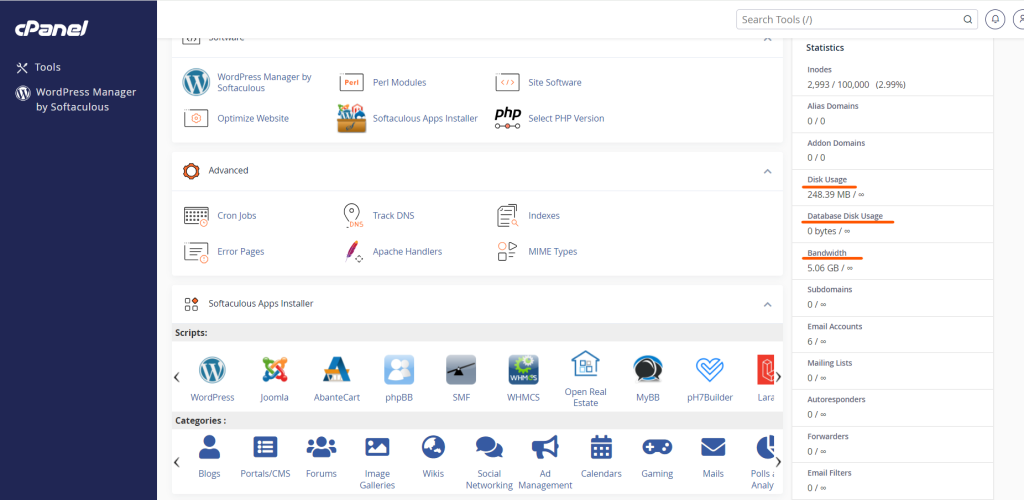This screenshot has width=1024, height=500.
Task: Open the Social Networking category icon
Action: [489, 447]
